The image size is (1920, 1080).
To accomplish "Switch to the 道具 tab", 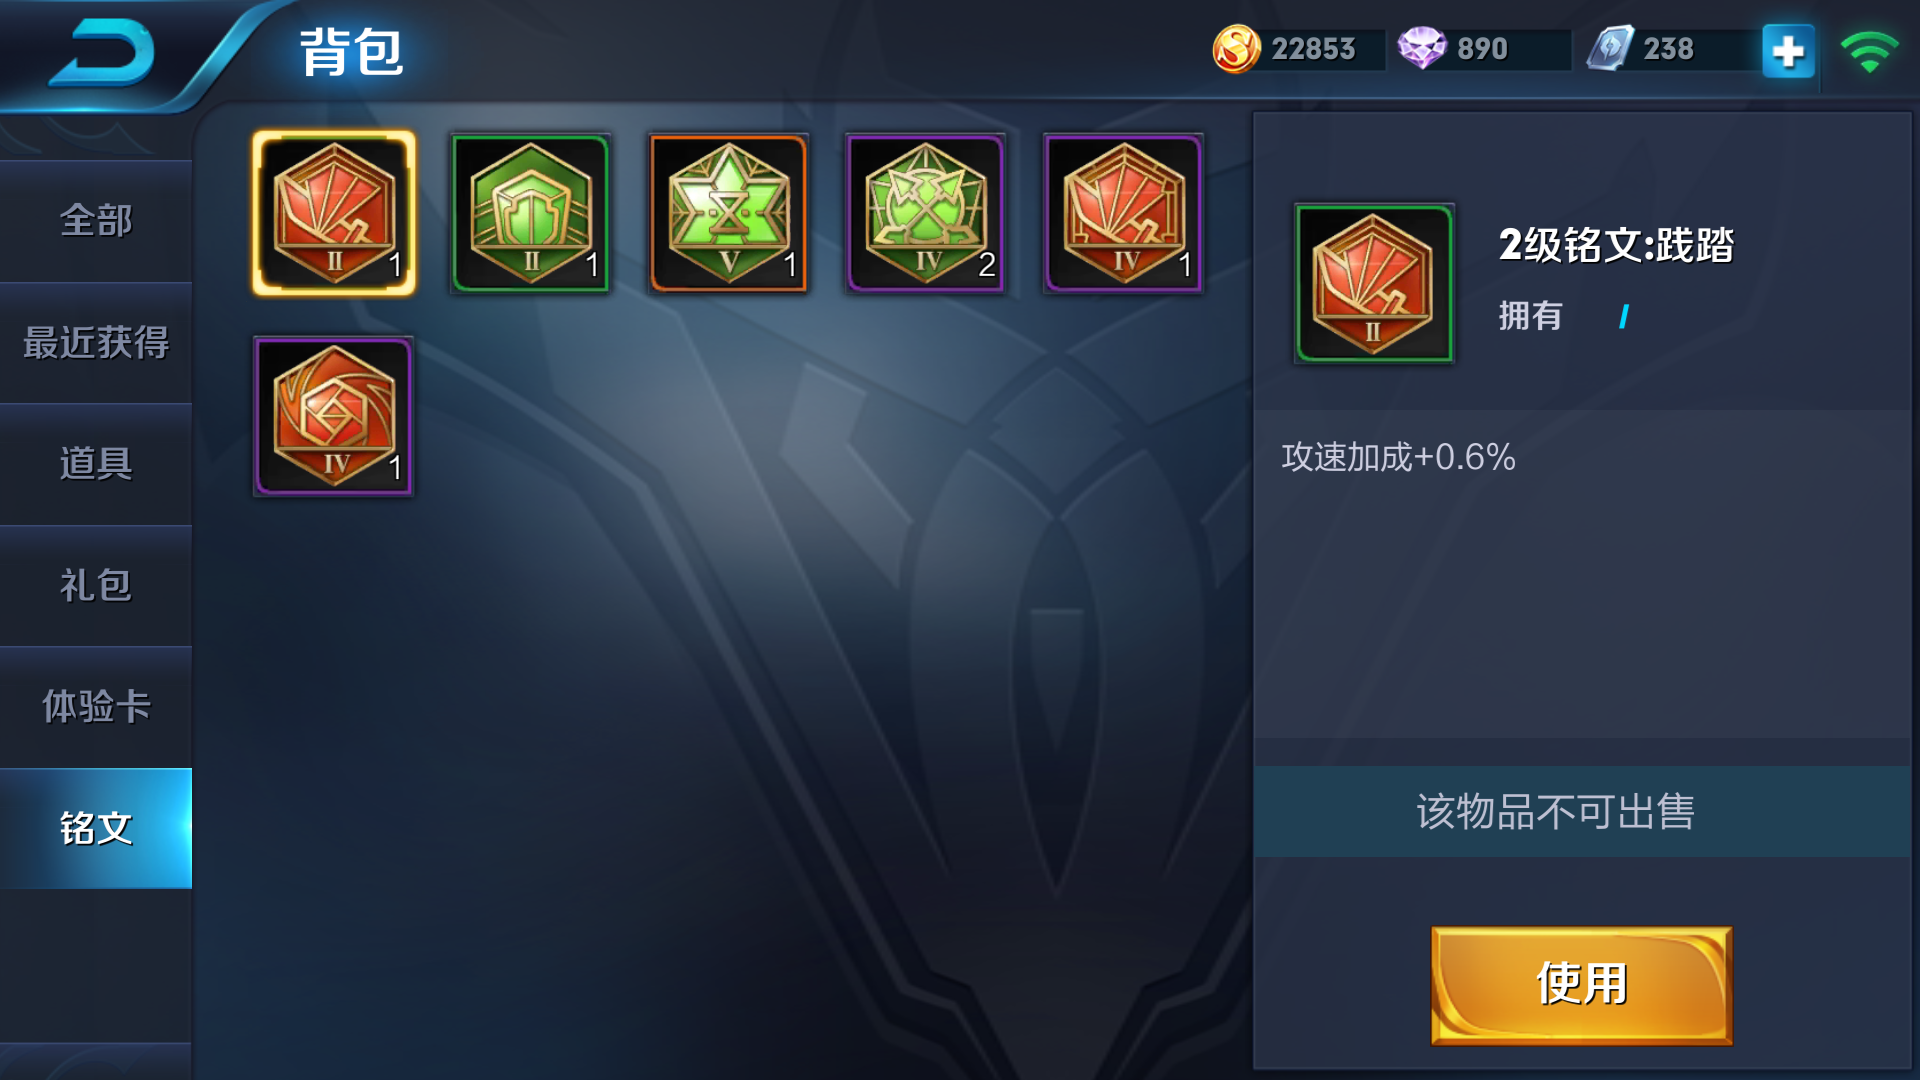I will point(96,464).
